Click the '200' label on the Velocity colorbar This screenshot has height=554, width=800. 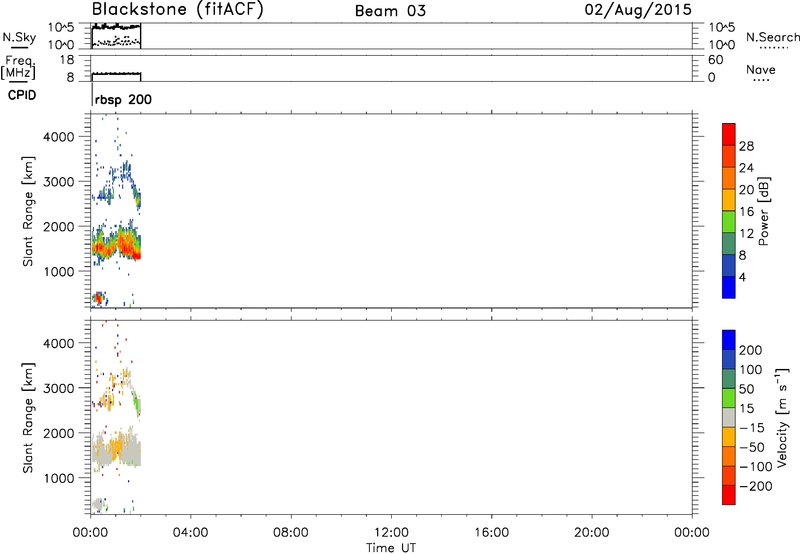pos(751,350)
